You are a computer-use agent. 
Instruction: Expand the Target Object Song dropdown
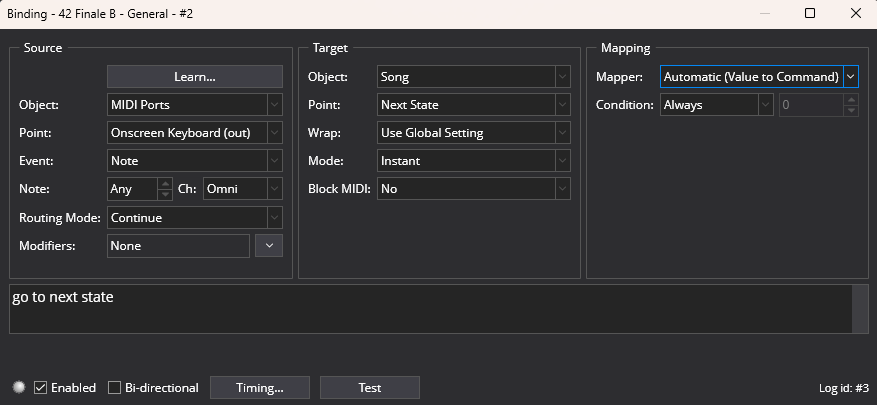474,77
